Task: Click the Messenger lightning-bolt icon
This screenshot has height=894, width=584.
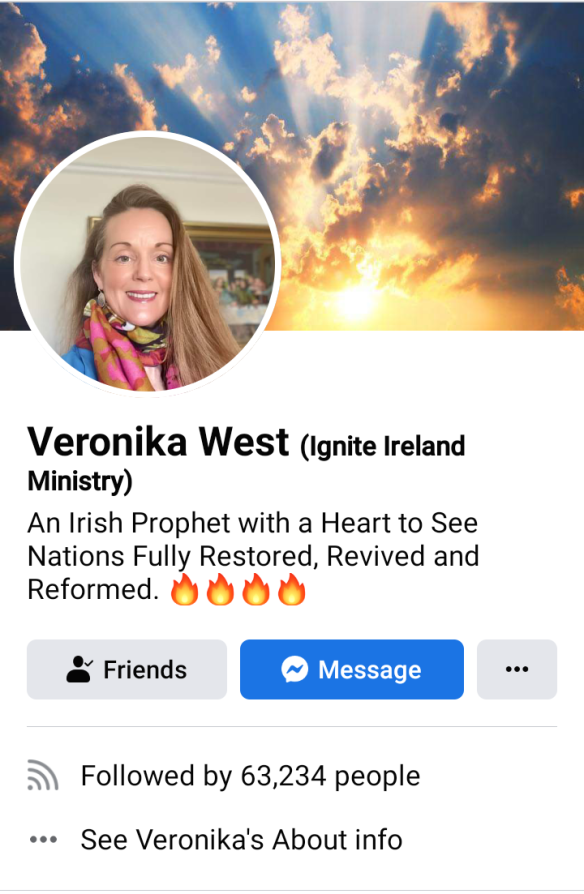Action: 294,669
